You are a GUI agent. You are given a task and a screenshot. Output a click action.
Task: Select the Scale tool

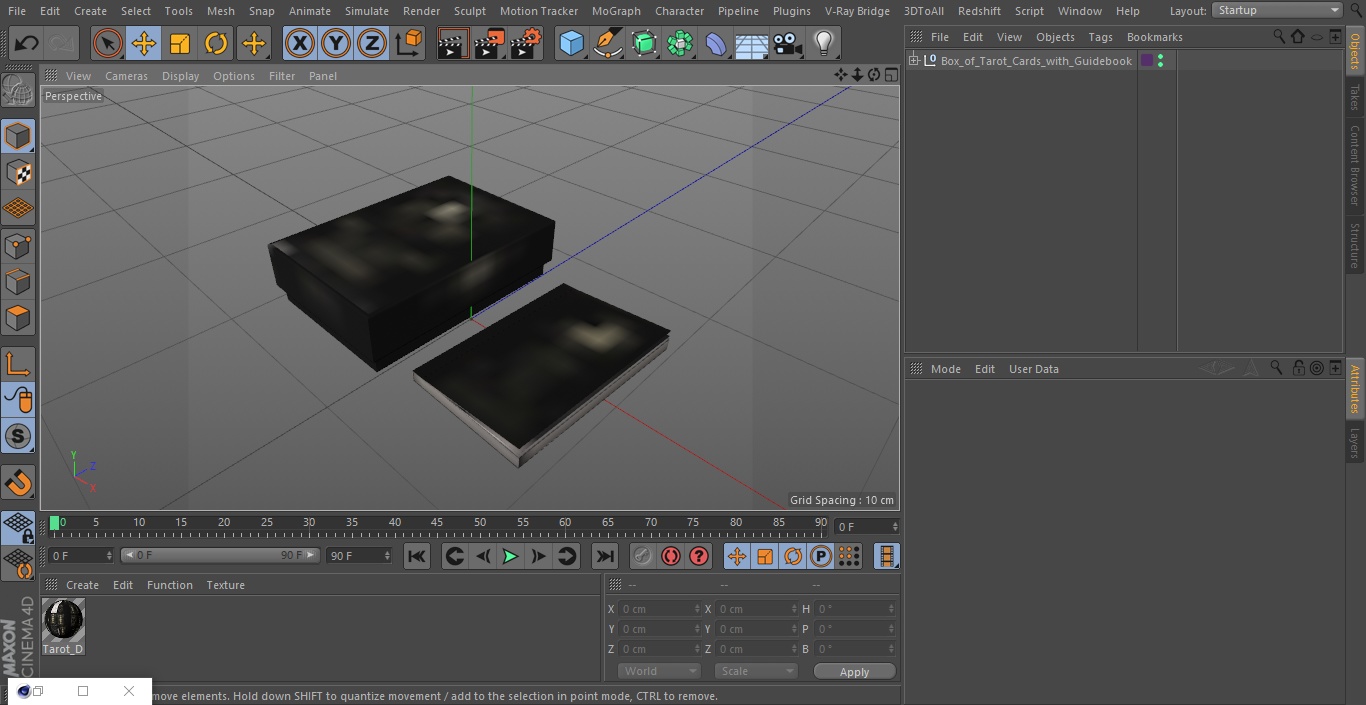tap(180, 43)
